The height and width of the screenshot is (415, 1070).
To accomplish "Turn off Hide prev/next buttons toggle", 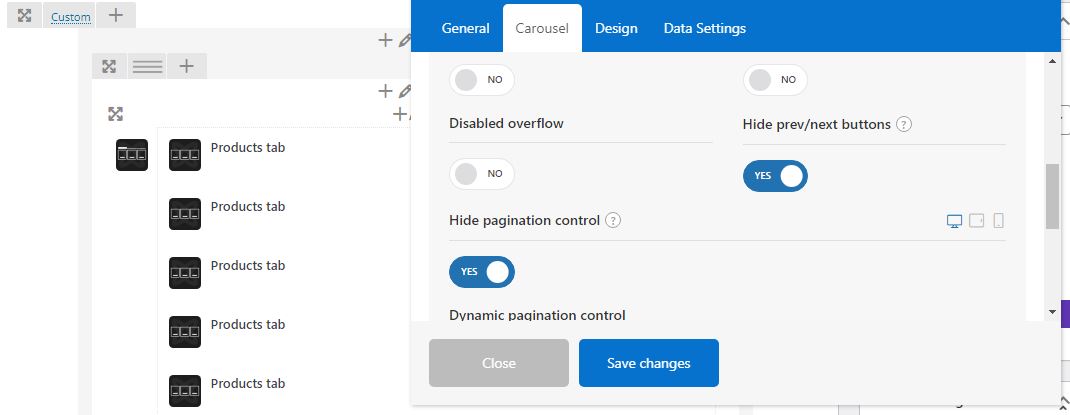I will point(775,176).
